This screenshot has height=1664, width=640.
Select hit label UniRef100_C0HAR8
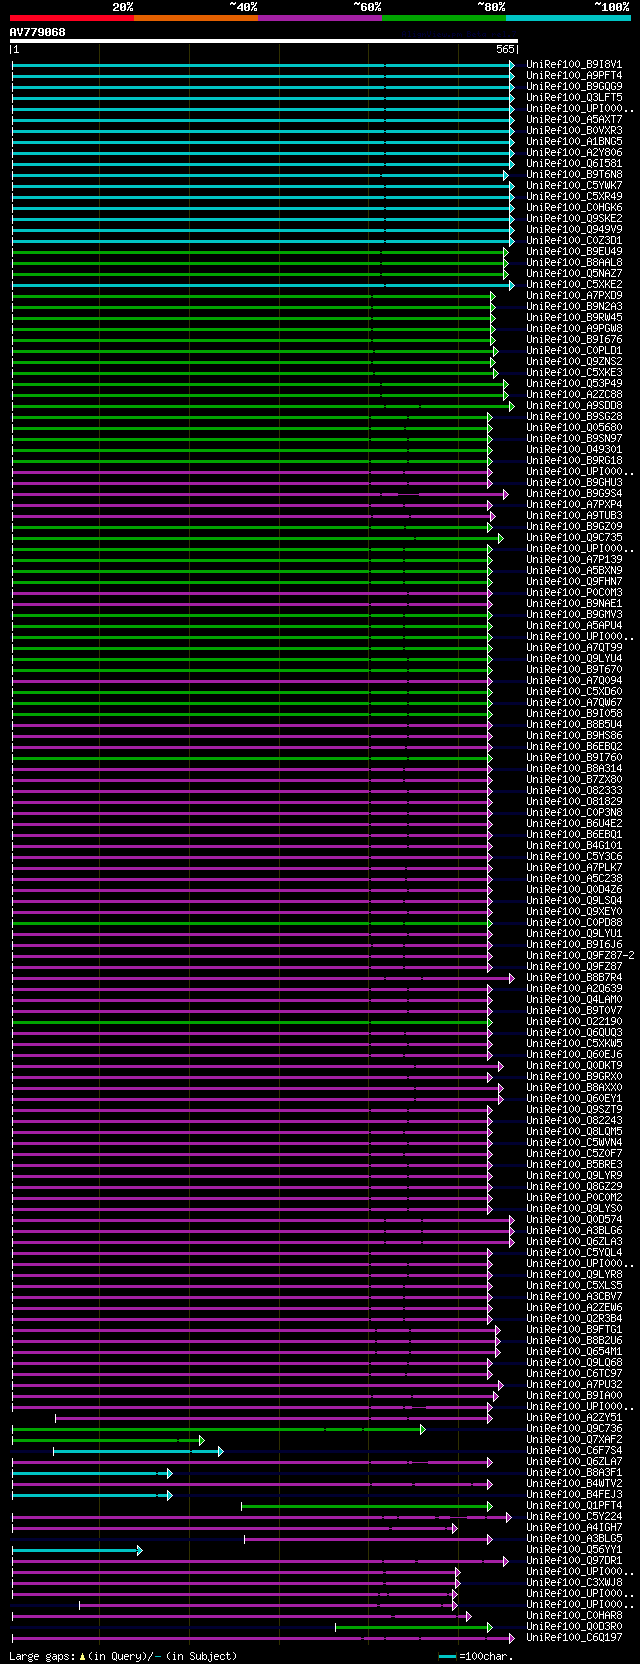[x=574, y=1616]
